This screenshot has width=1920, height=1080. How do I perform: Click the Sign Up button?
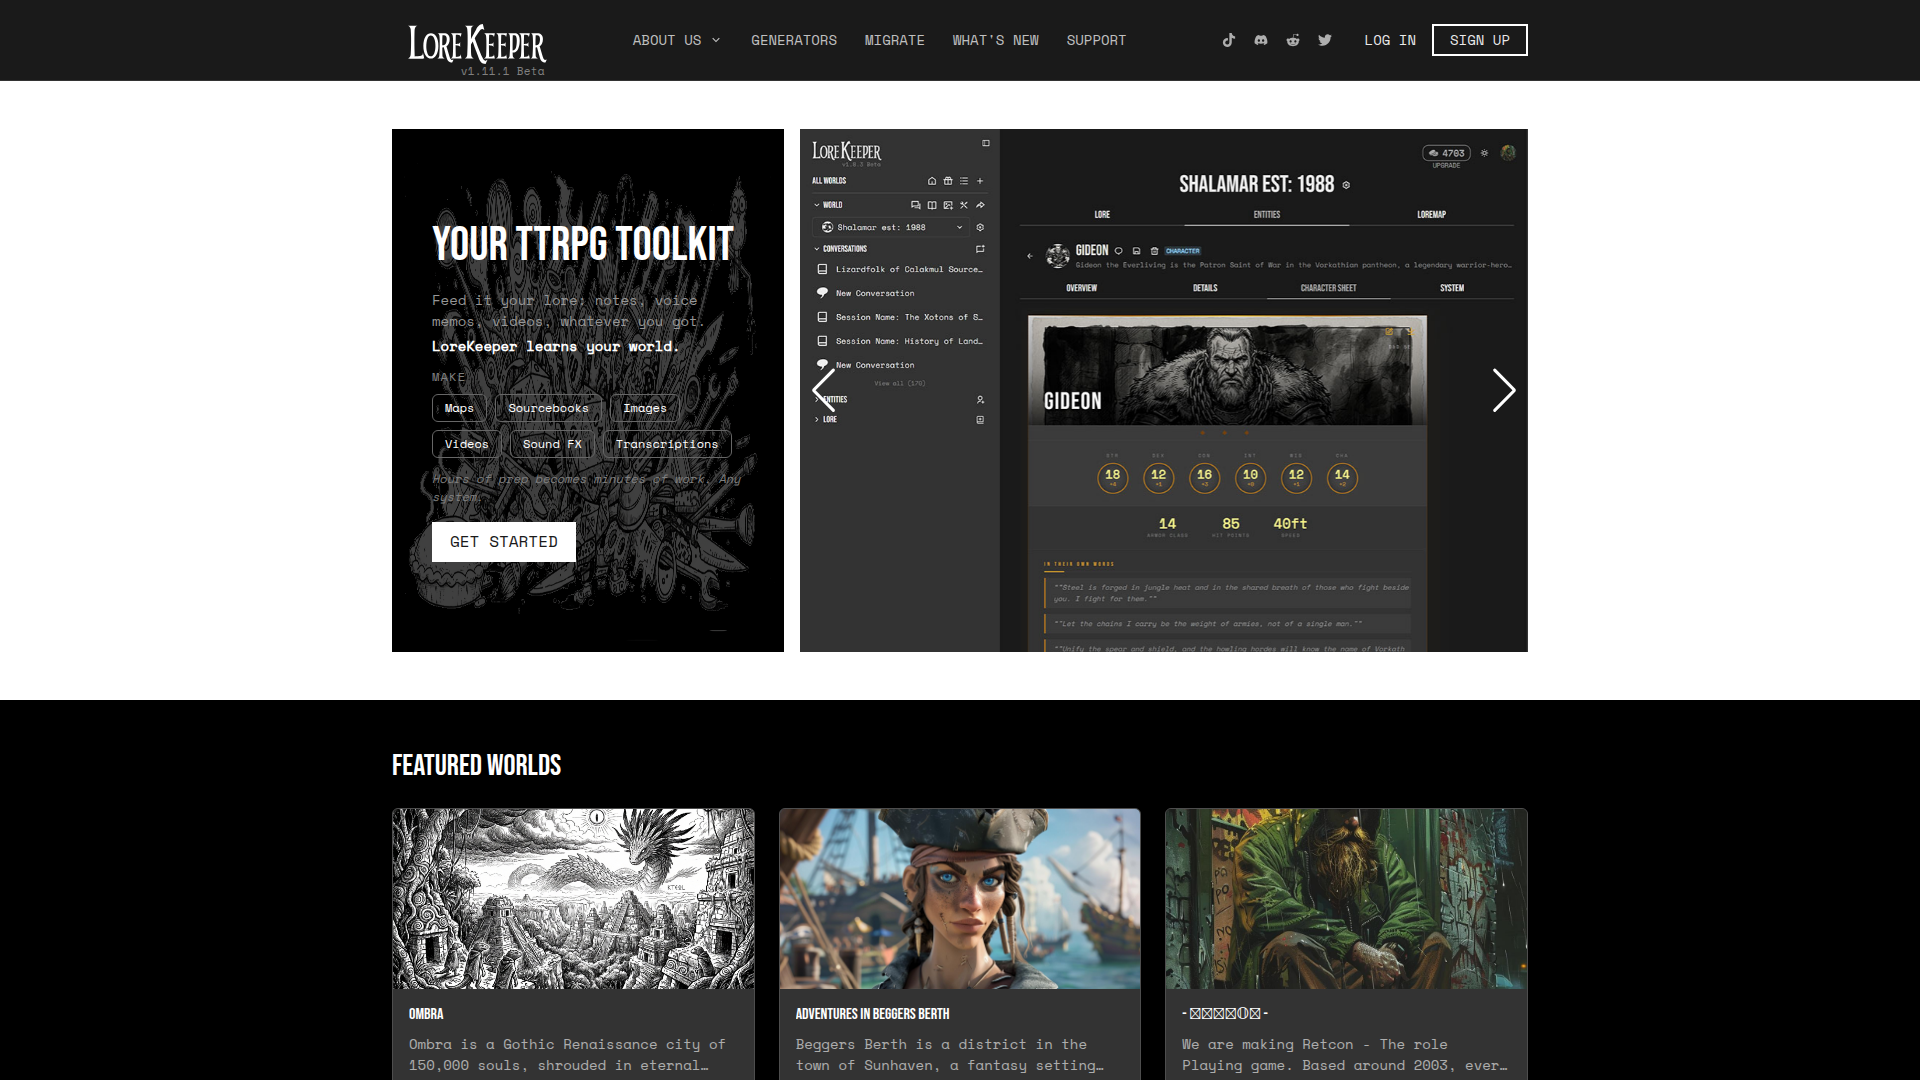click(1479, 40)
